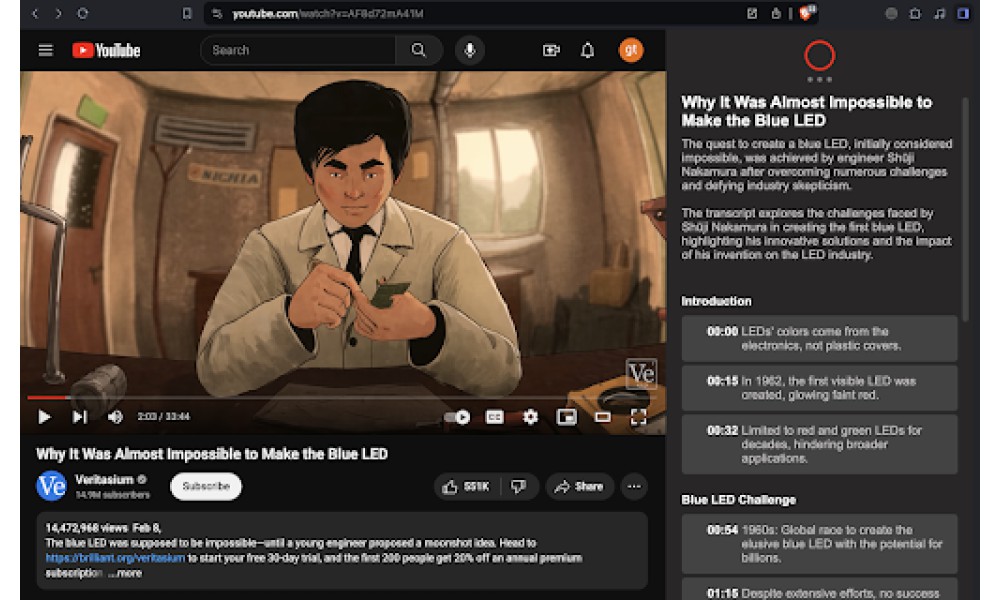Start voice search with microphone icon
Viewport: 1000px width, 600px height.
(x=469, y=50)
